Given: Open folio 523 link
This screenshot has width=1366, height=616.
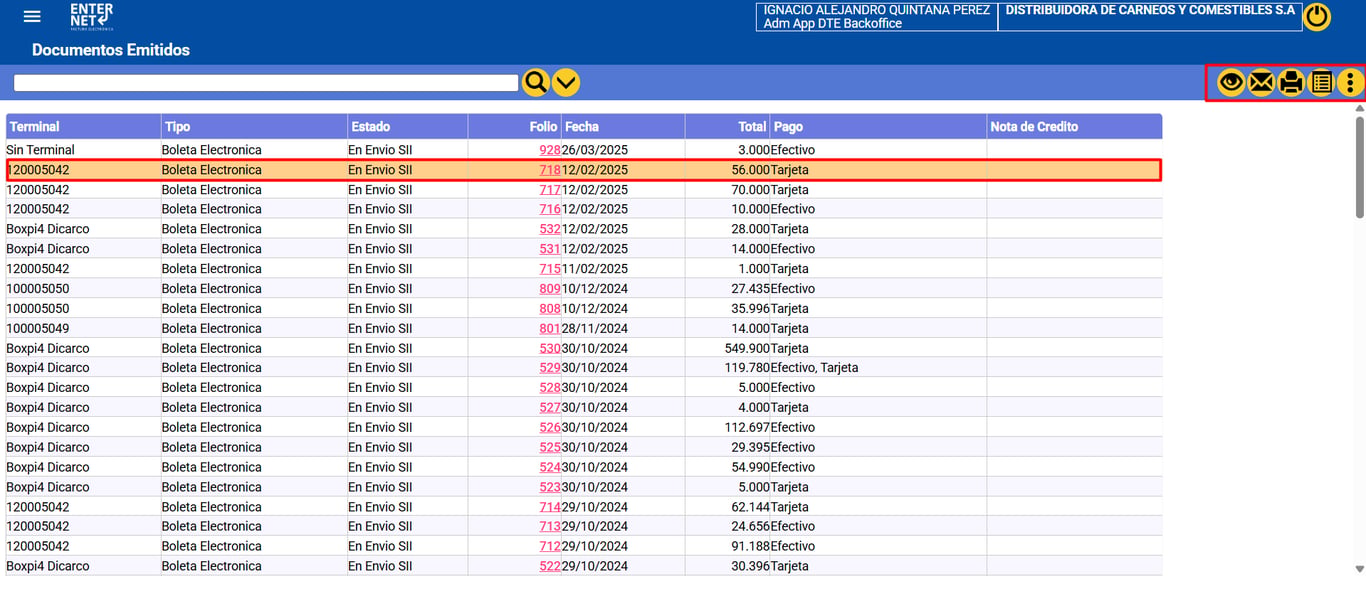Looking at the screenshot, I should pyautogui.click(x=550, y=487).
